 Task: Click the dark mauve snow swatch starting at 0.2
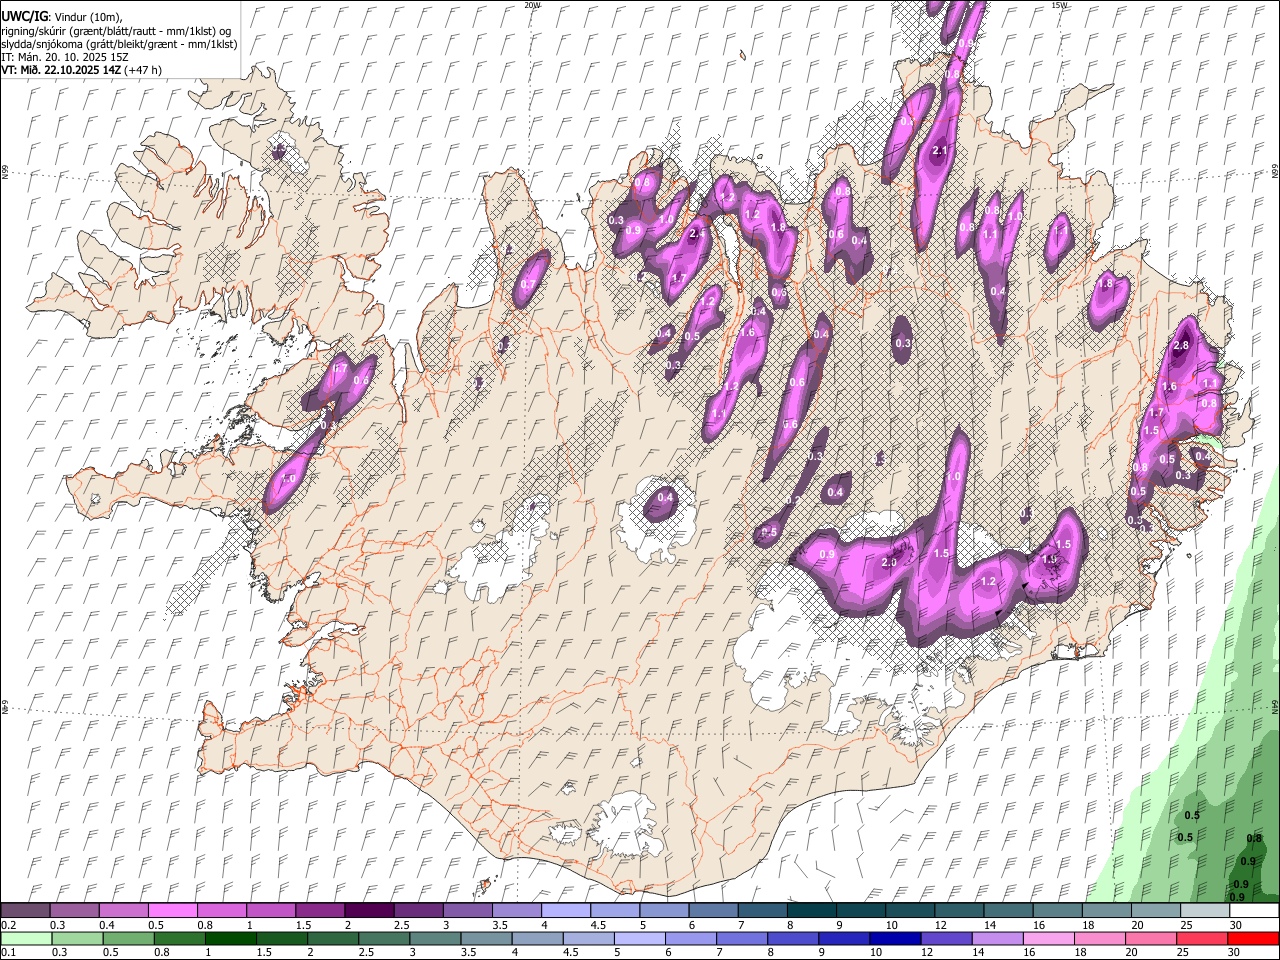coord(25,911)
